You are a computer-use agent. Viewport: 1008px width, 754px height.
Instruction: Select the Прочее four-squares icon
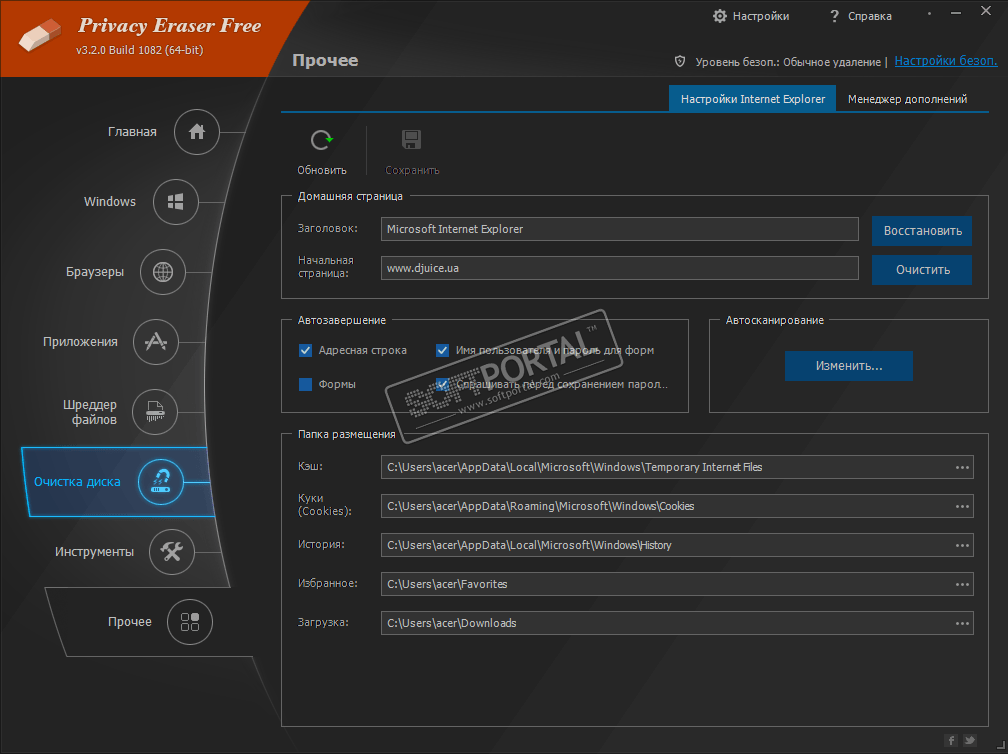(190, 622)
